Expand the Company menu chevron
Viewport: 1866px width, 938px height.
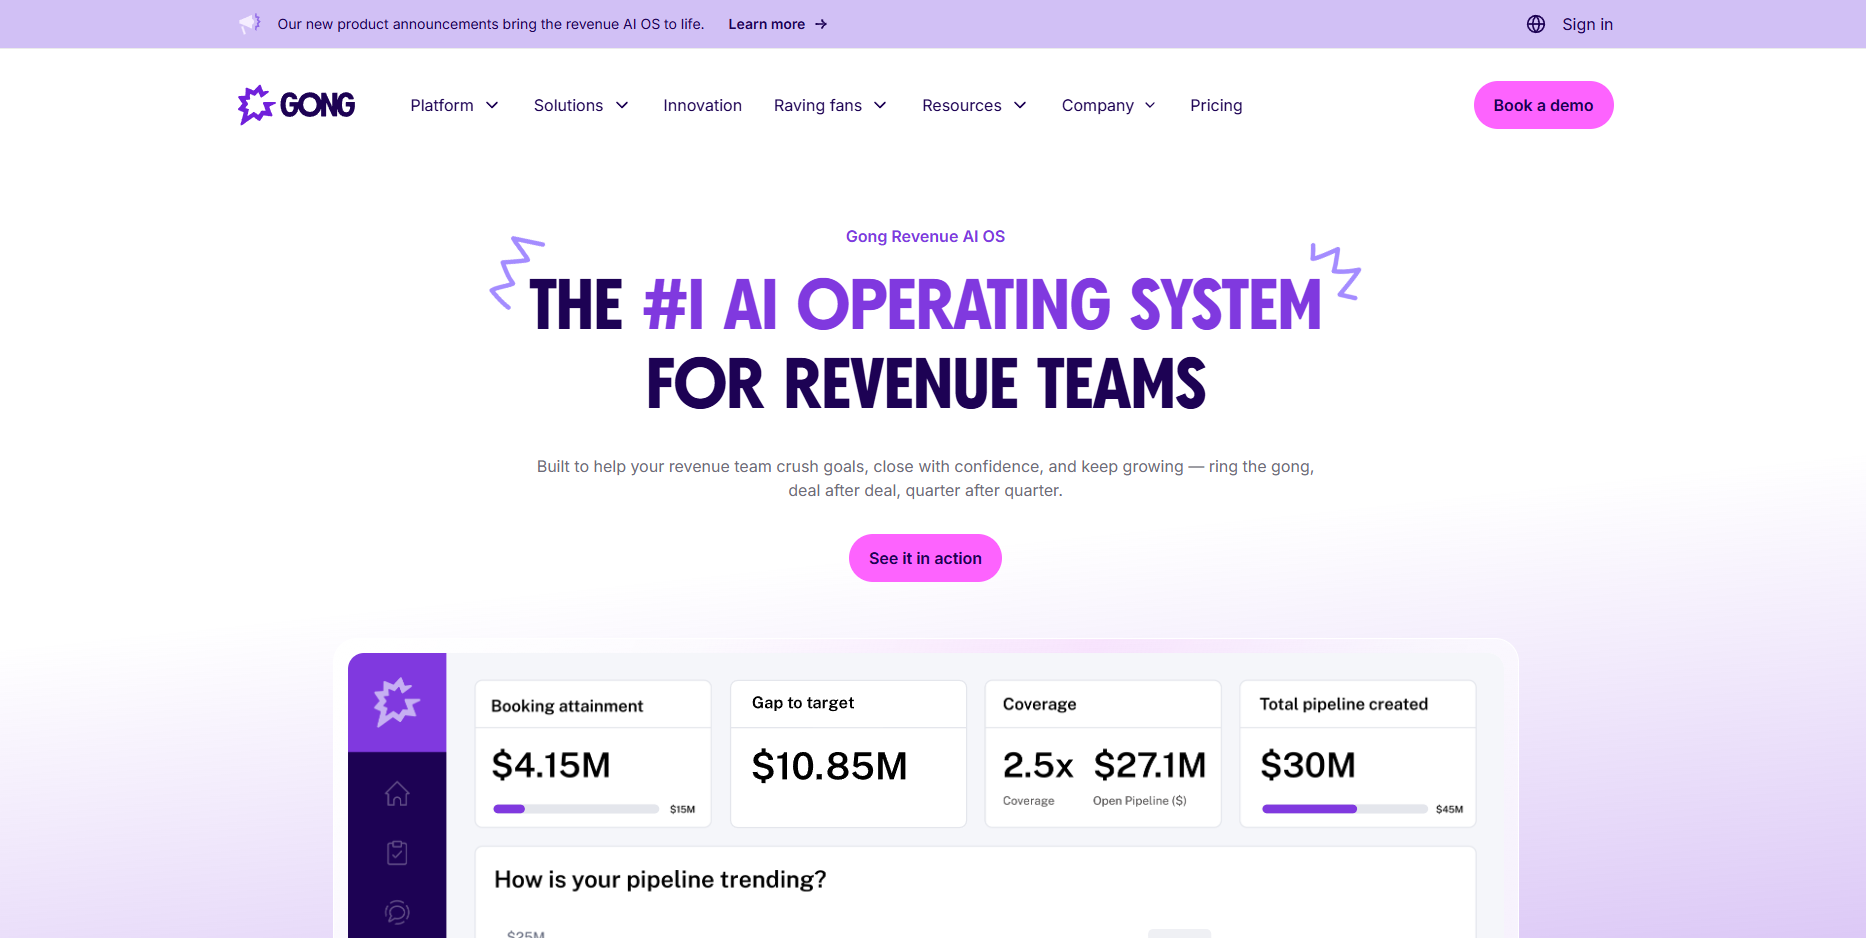pyautogui.click(x=1150, y=105)
